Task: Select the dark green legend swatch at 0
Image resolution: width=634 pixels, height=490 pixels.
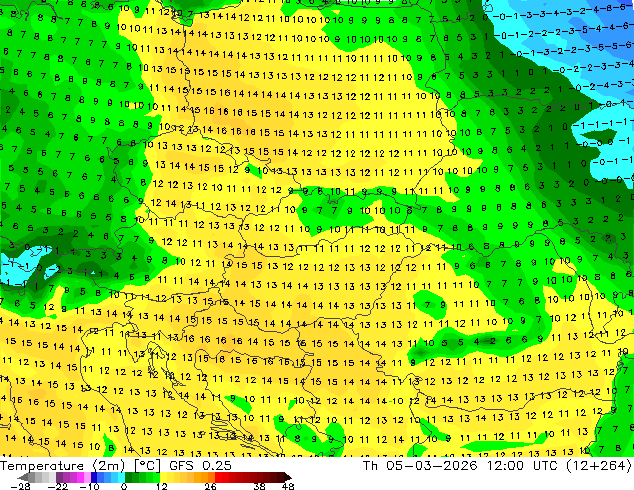Action: coord(129,477)
